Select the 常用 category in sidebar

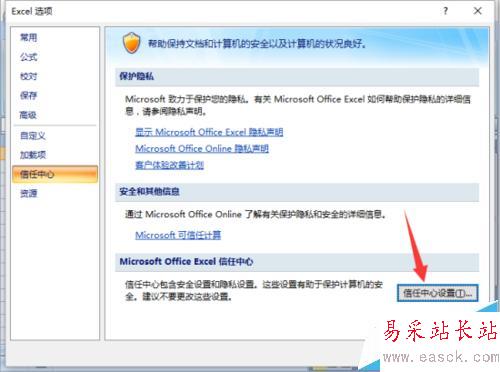coord(29,37)
